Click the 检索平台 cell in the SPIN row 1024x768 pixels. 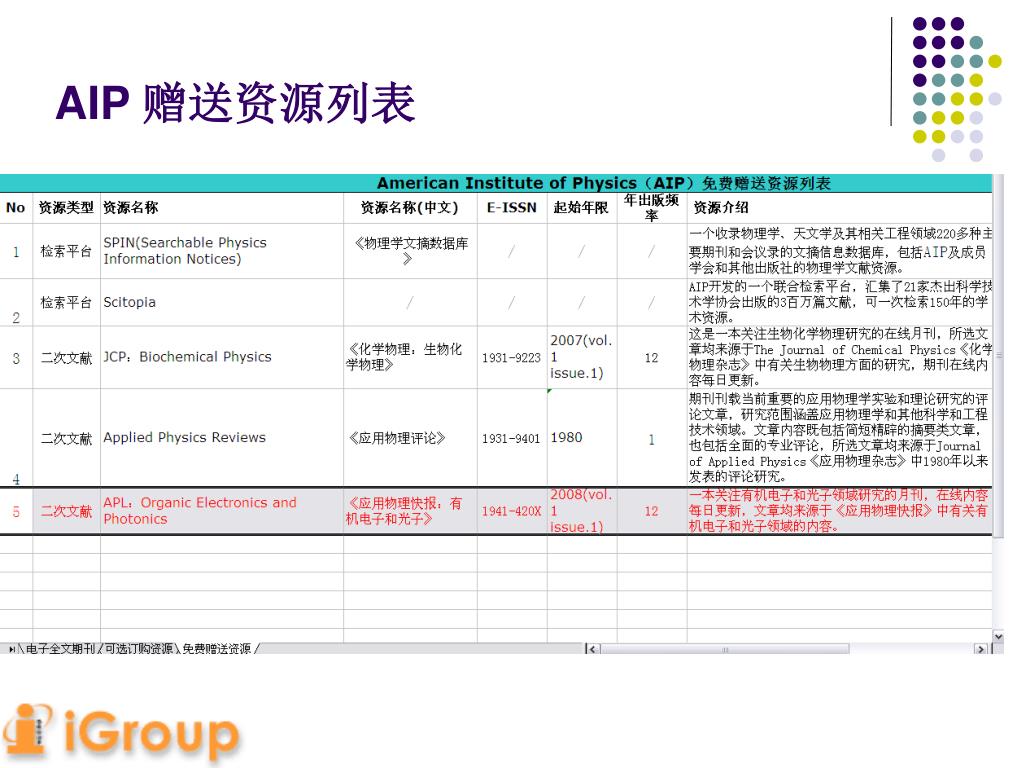[66, 251]
